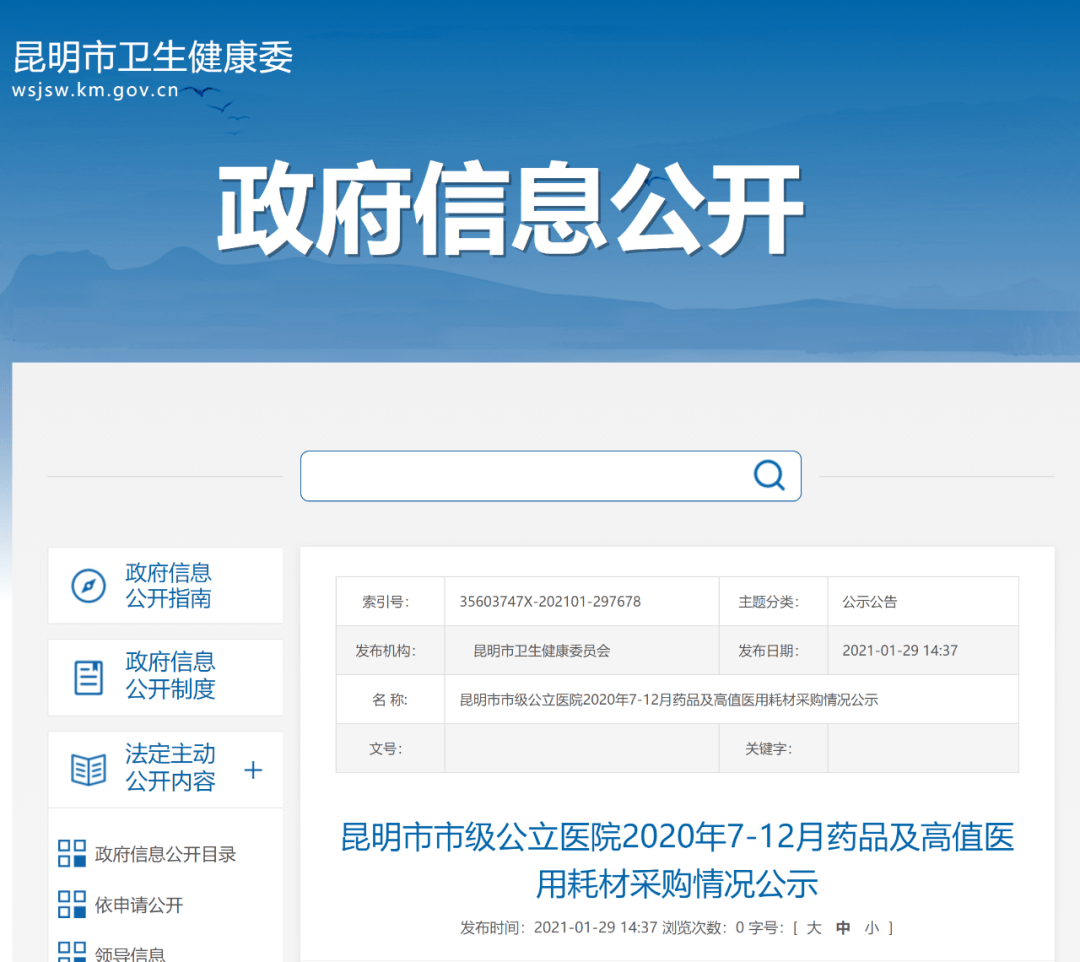Click the grid icon beside 政府信息公开目录
Image resolution: width=1080 pixels, height=962 pixels.
[72, 853]
